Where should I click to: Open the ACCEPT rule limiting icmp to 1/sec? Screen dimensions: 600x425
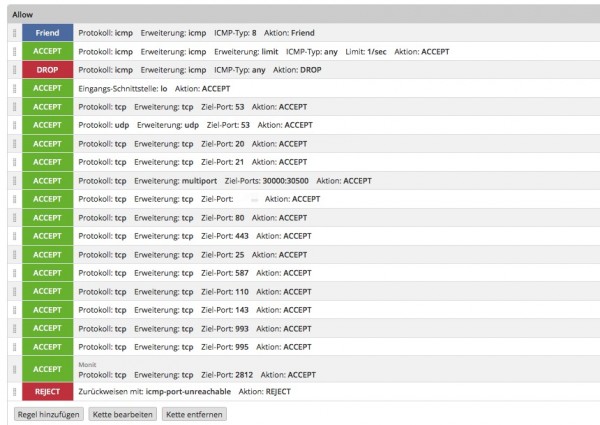click(303, 51)
